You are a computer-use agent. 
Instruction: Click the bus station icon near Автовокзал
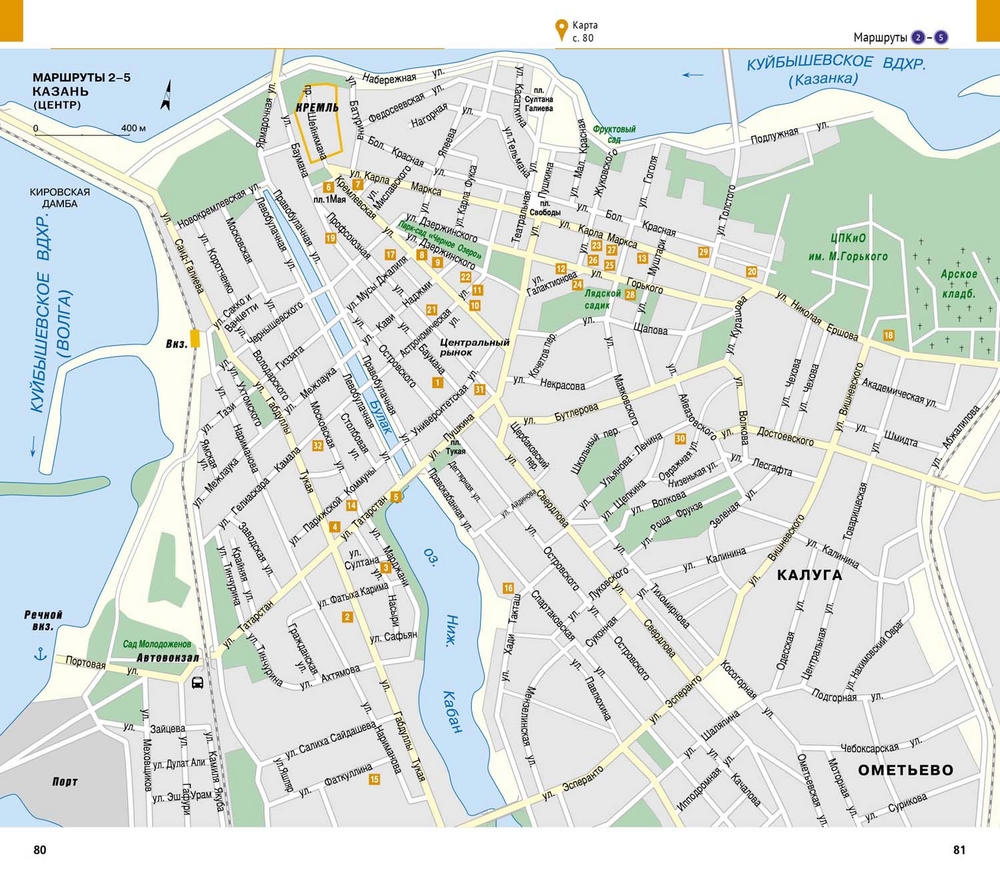pyautogui.click(x=197, y=683)
